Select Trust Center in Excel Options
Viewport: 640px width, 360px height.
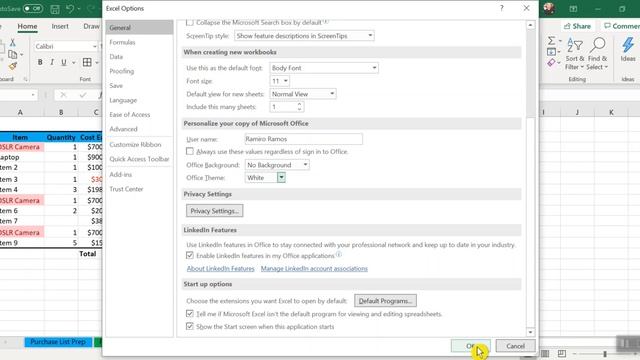coord(139,189)
